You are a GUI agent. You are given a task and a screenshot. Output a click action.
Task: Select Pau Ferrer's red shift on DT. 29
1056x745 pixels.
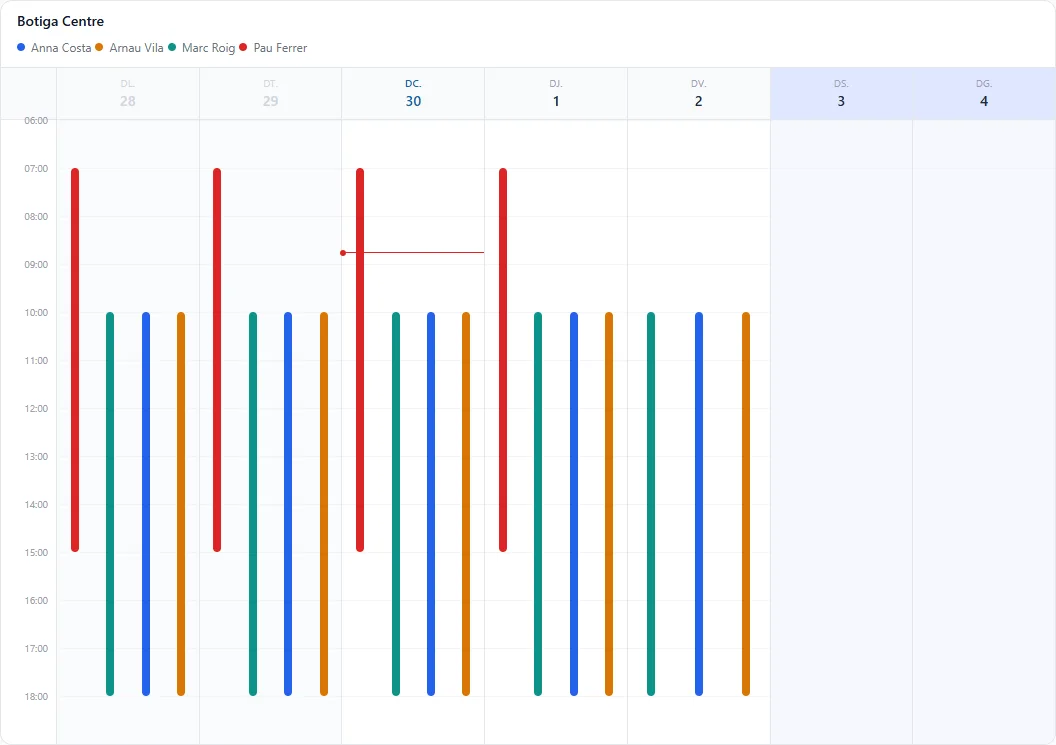click(217, 360)
